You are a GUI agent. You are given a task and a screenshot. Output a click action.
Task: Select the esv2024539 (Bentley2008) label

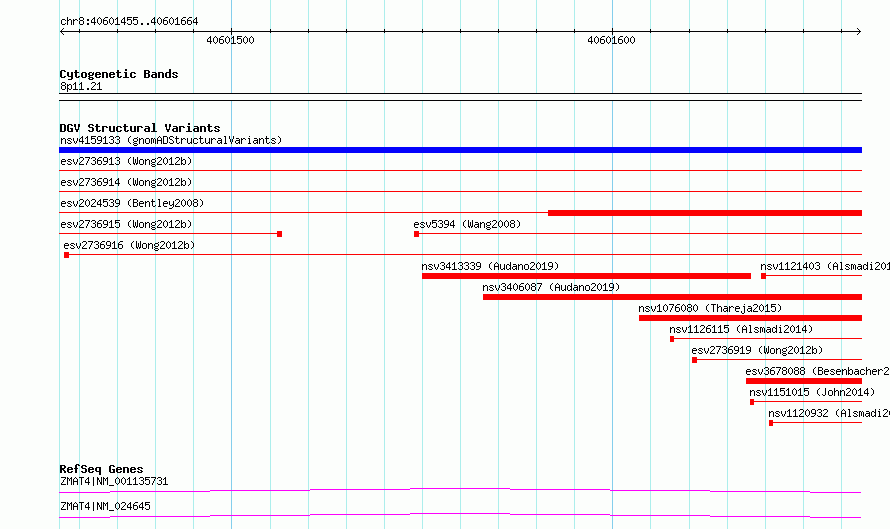pyautogui.click(x=132, y=203)
